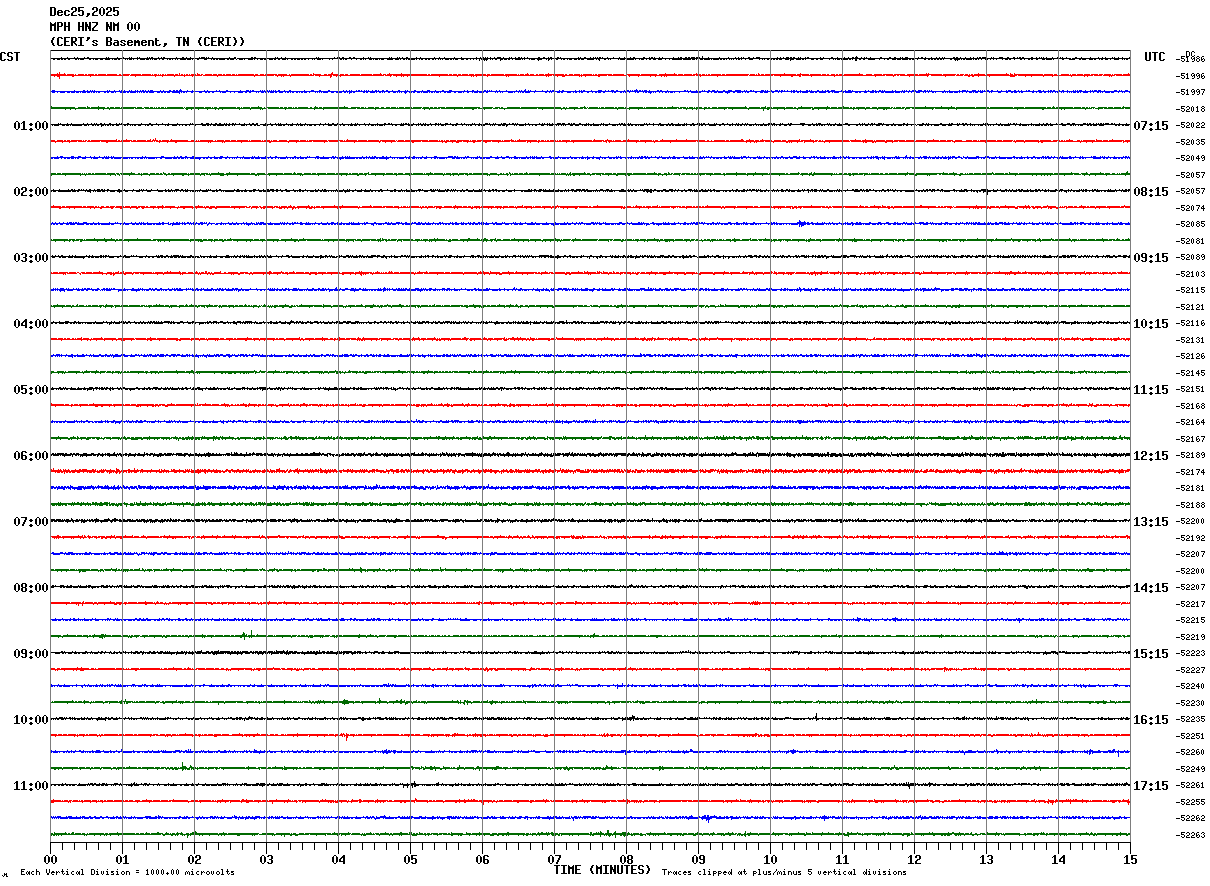Click the DC offset value -52168
Screen dimensions: 1210x886
point(1190,406)
